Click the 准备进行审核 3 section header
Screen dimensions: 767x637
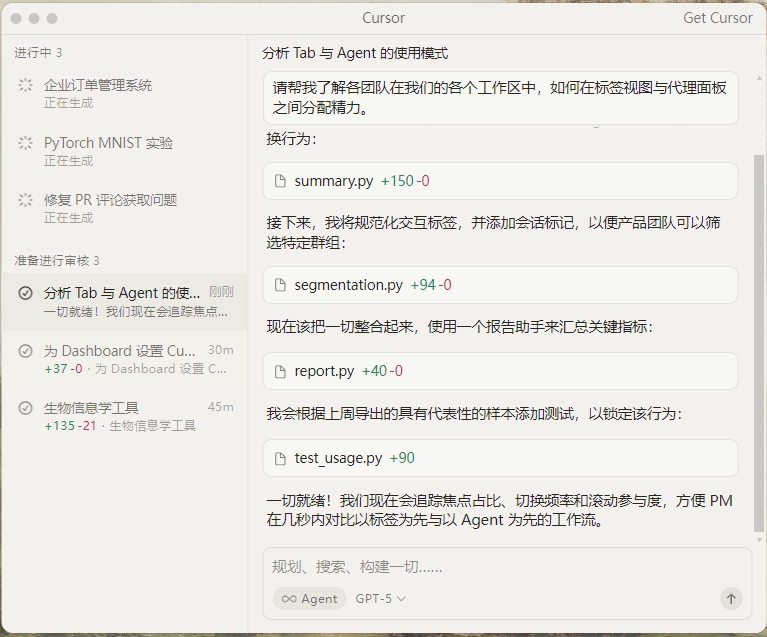pos(57,260)
